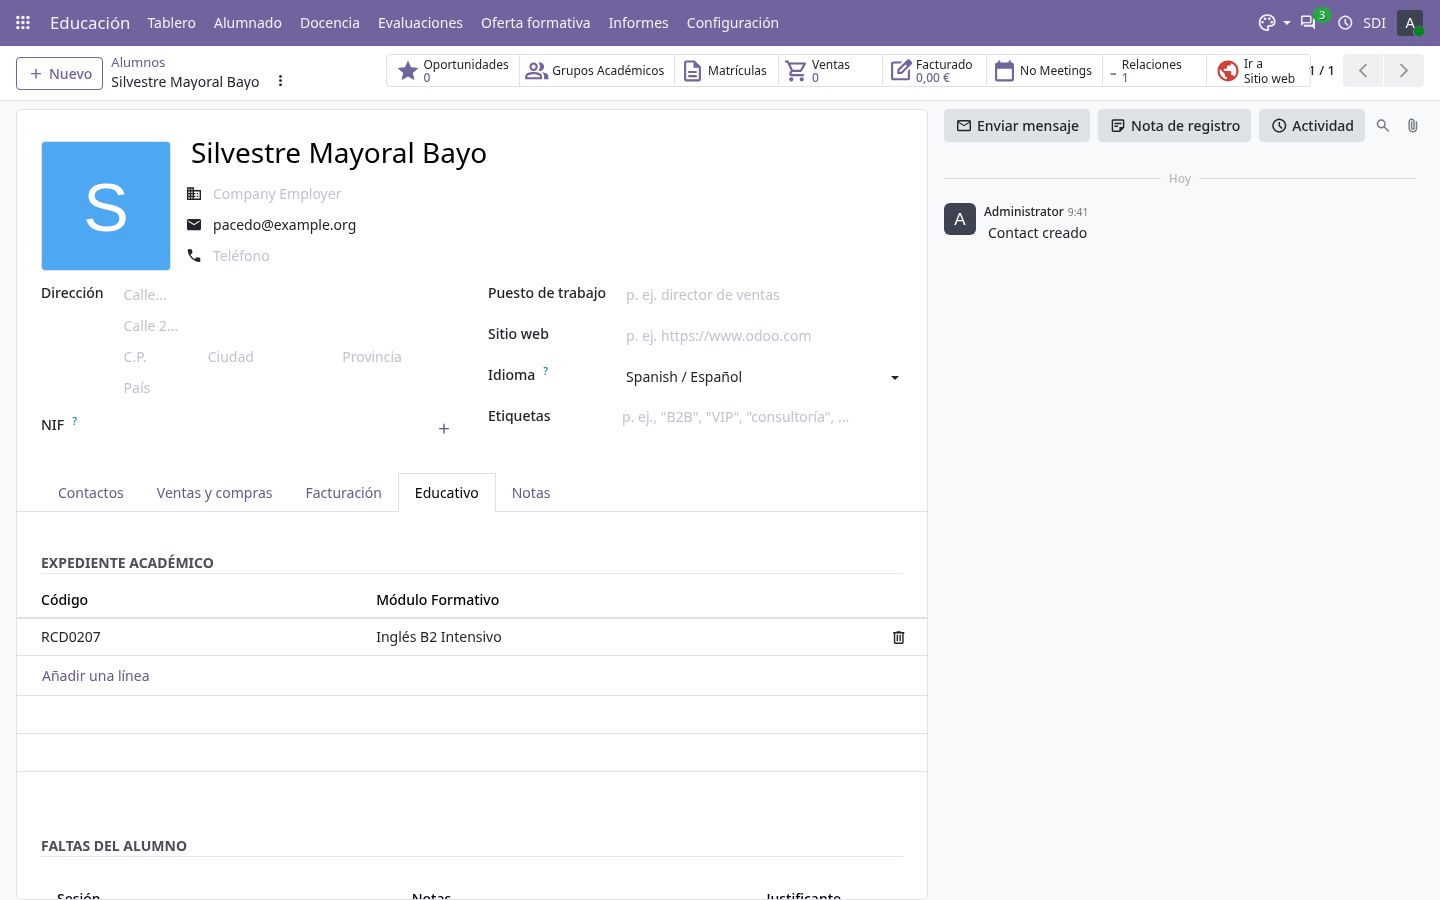Screen dimensions: 1440x900
Task: Click the student avatar S image
Action: [106, 206]
